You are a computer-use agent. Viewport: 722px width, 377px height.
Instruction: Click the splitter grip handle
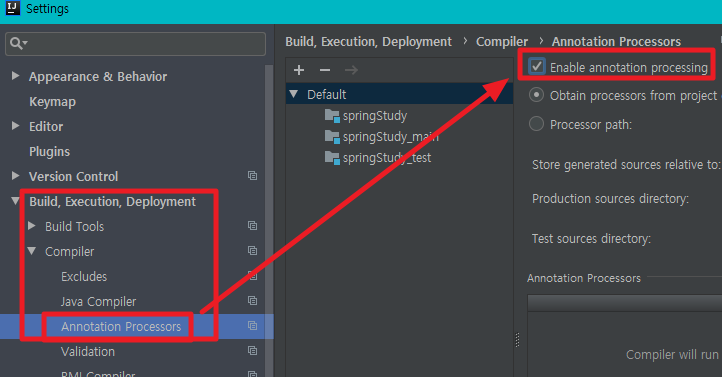[517, 340]
